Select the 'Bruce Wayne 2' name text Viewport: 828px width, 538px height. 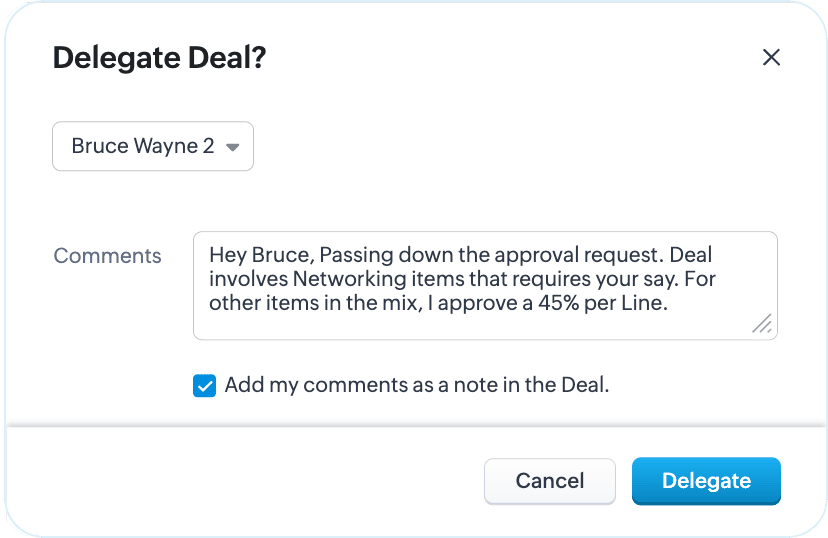click(x=143, y=146)
